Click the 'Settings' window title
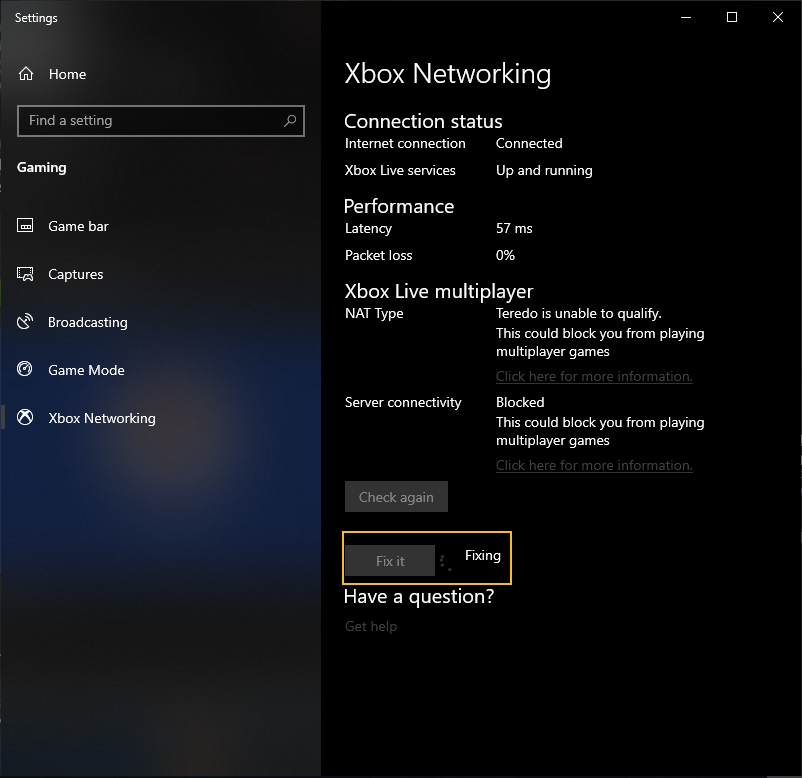 [36, 18]
